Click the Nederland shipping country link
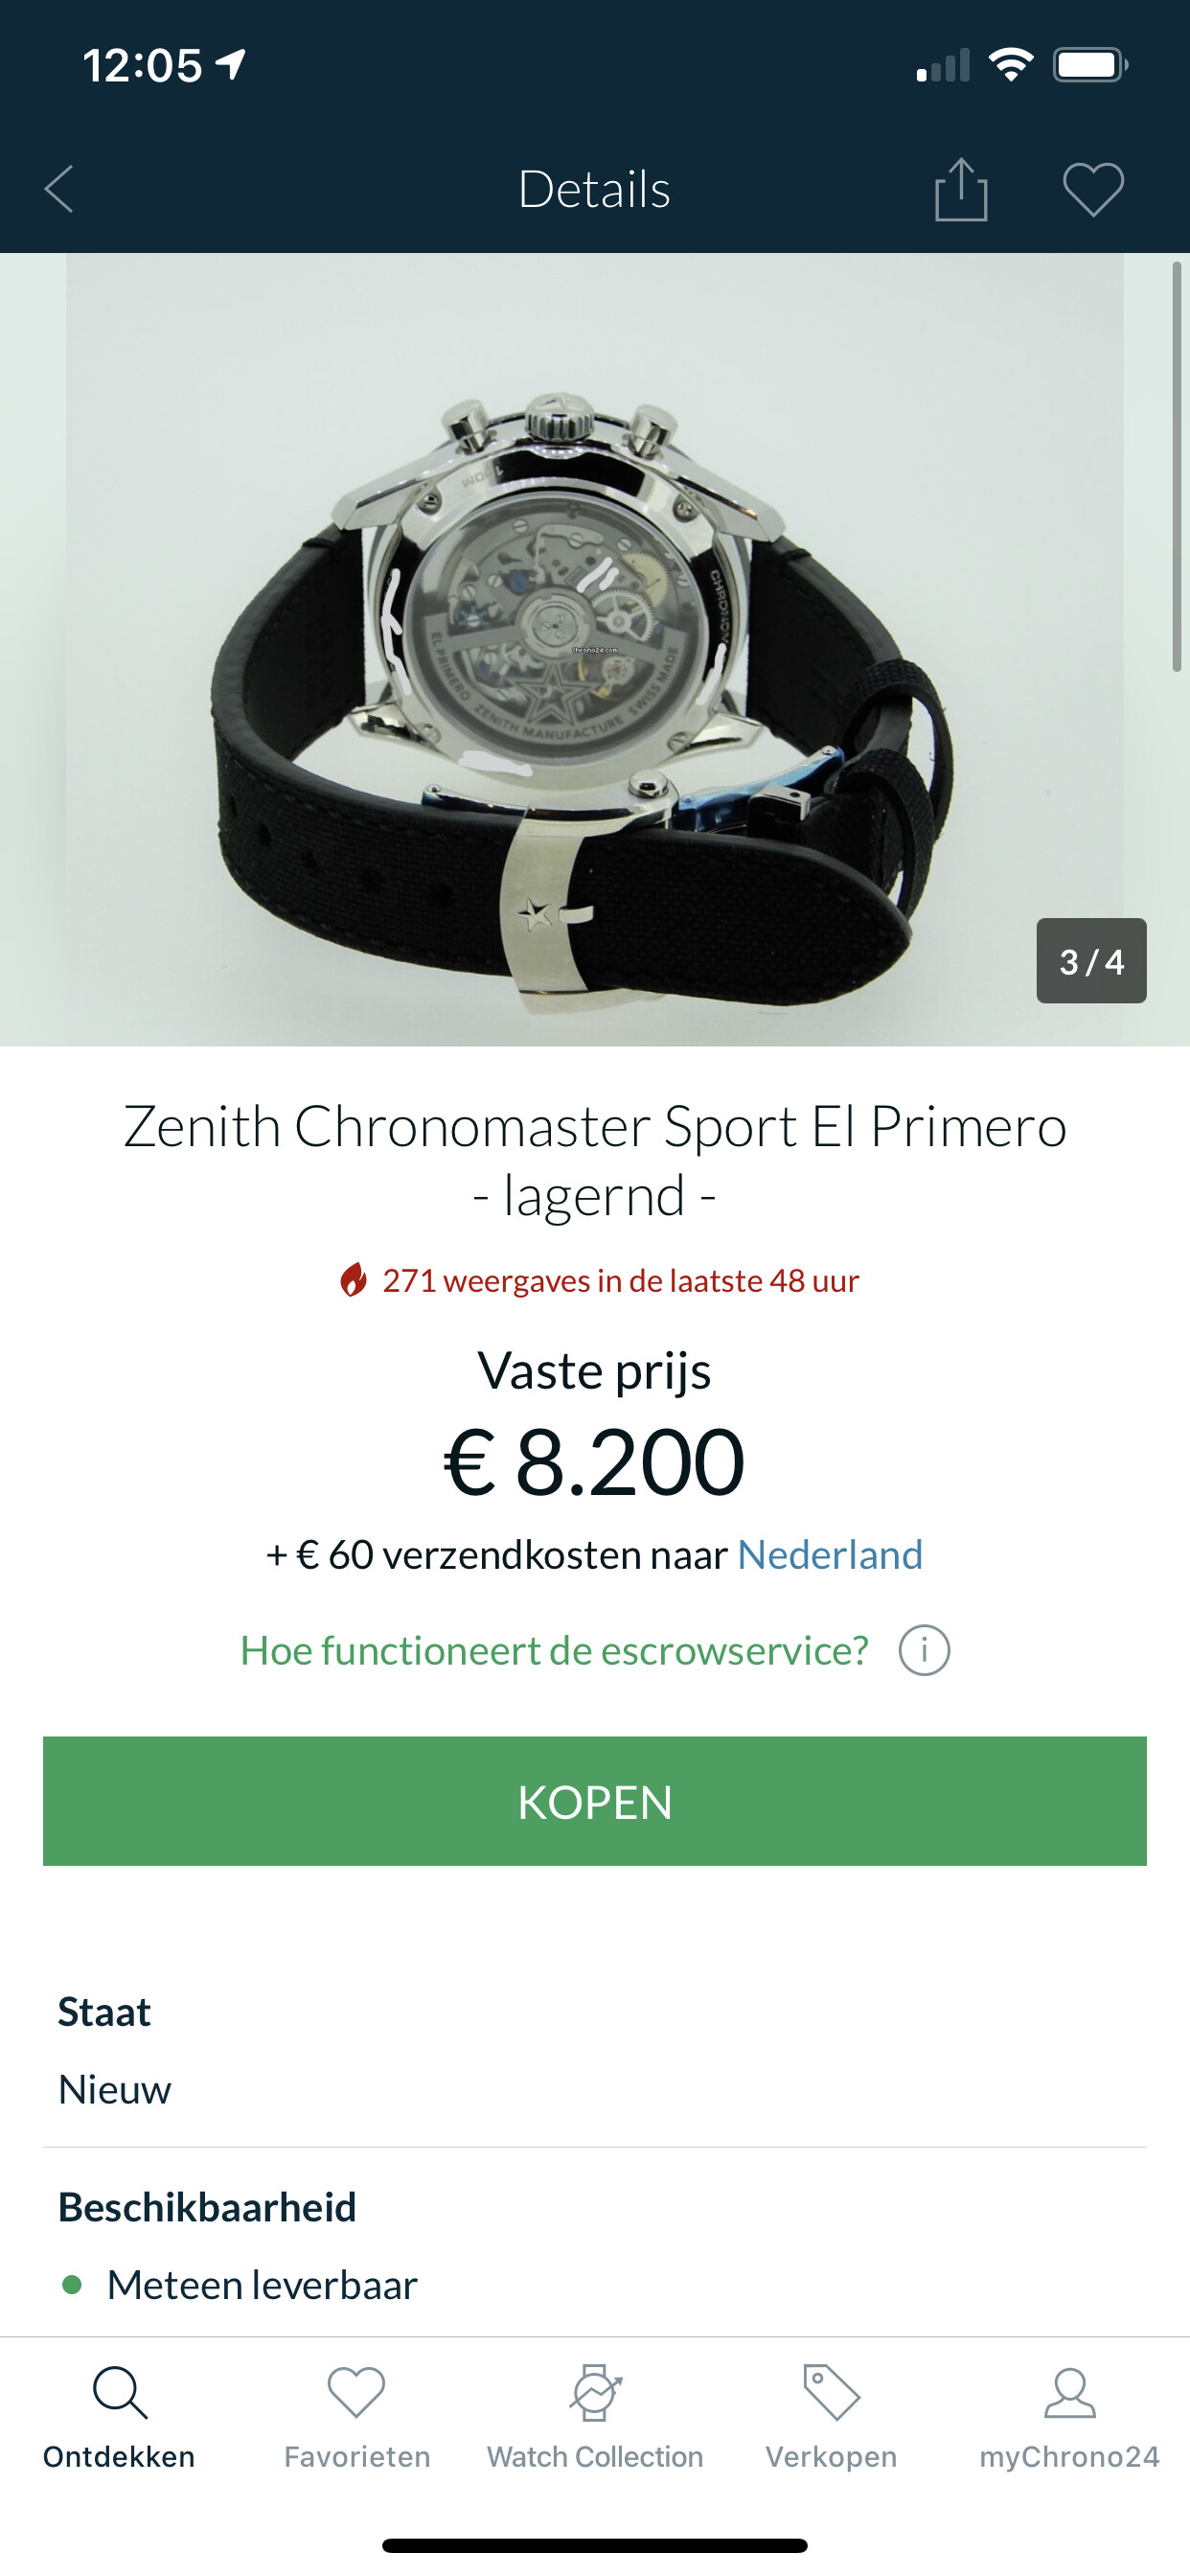This screenshot has height=2576, width=1190. (x=830, y=1555)
